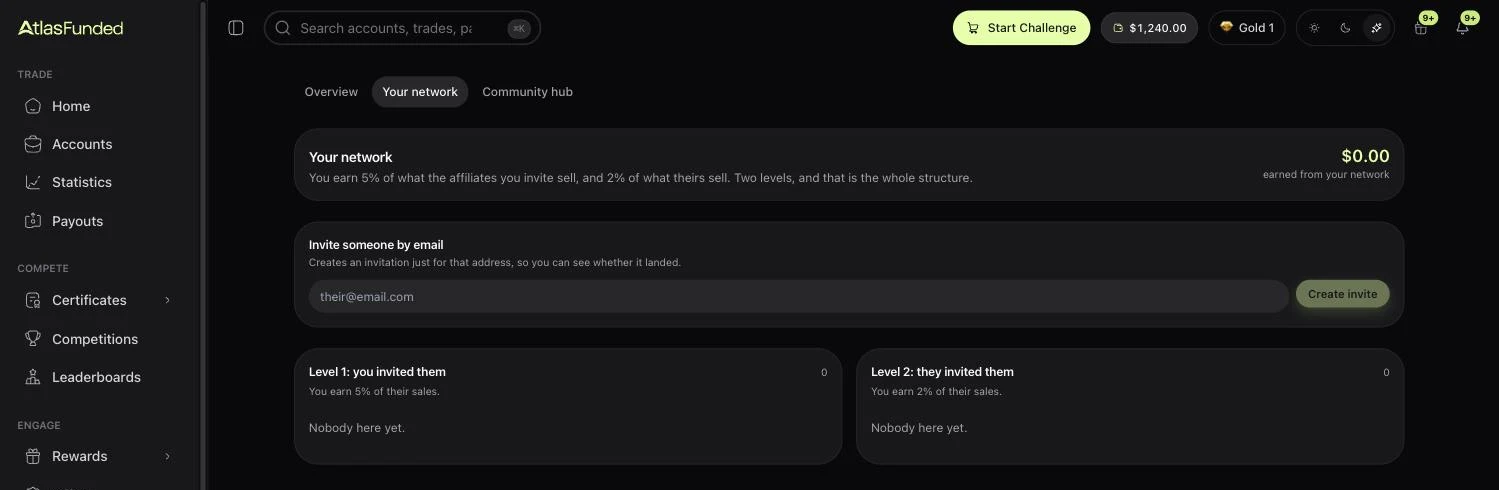Image resolution: width=1499 pixels, height=490 pixels.
Task: Select the sparkle theme toggle
Action: click(x=1376, y=28)
